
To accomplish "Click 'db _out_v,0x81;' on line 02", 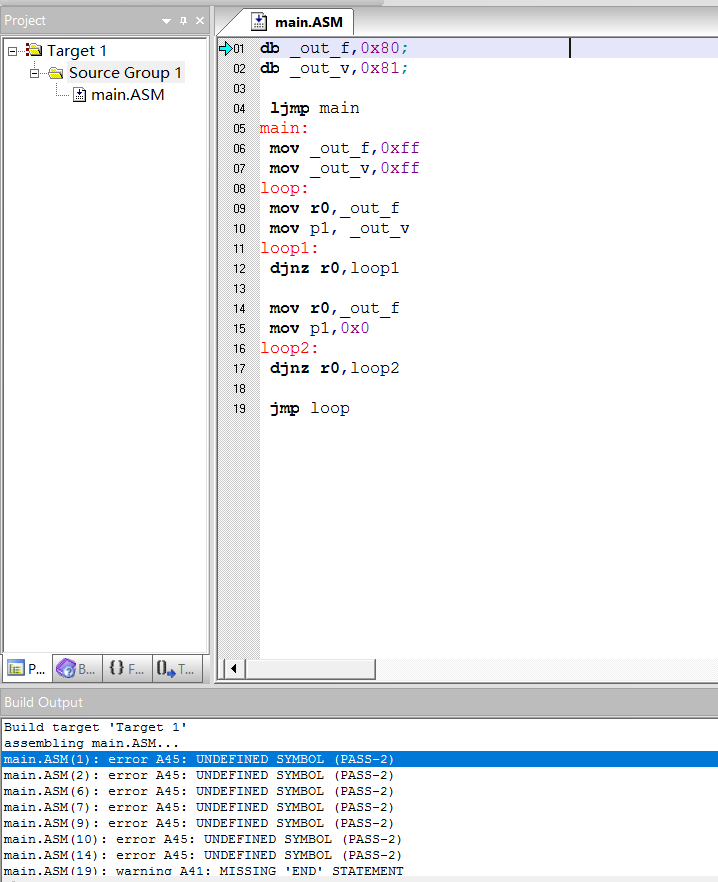I will (x=334, y=68).
